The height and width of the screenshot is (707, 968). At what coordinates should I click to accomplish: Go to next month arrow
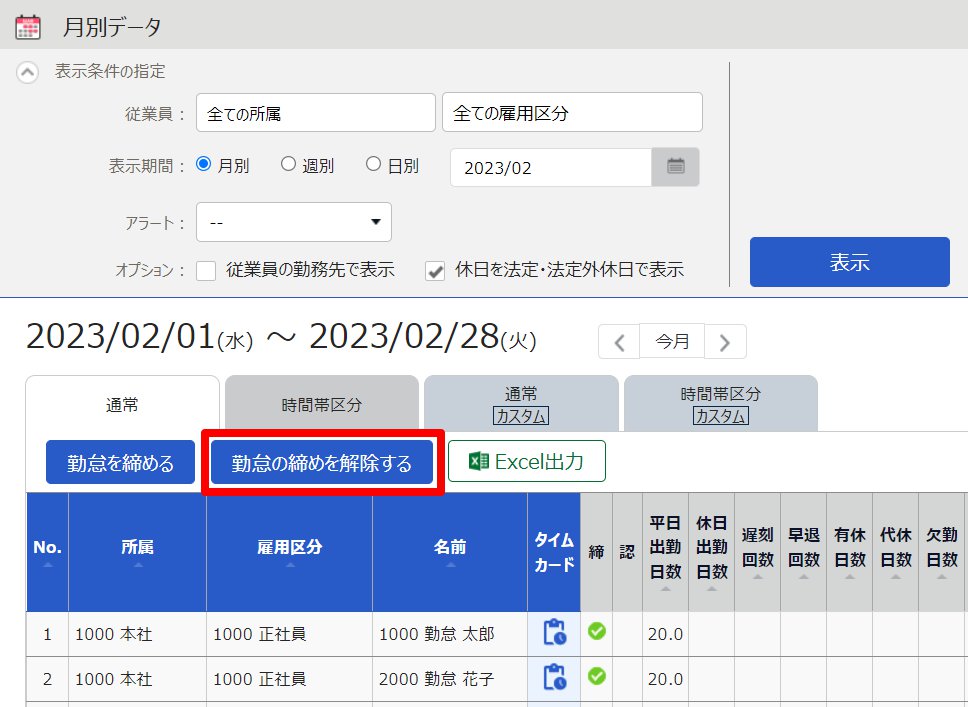[725, 341]
